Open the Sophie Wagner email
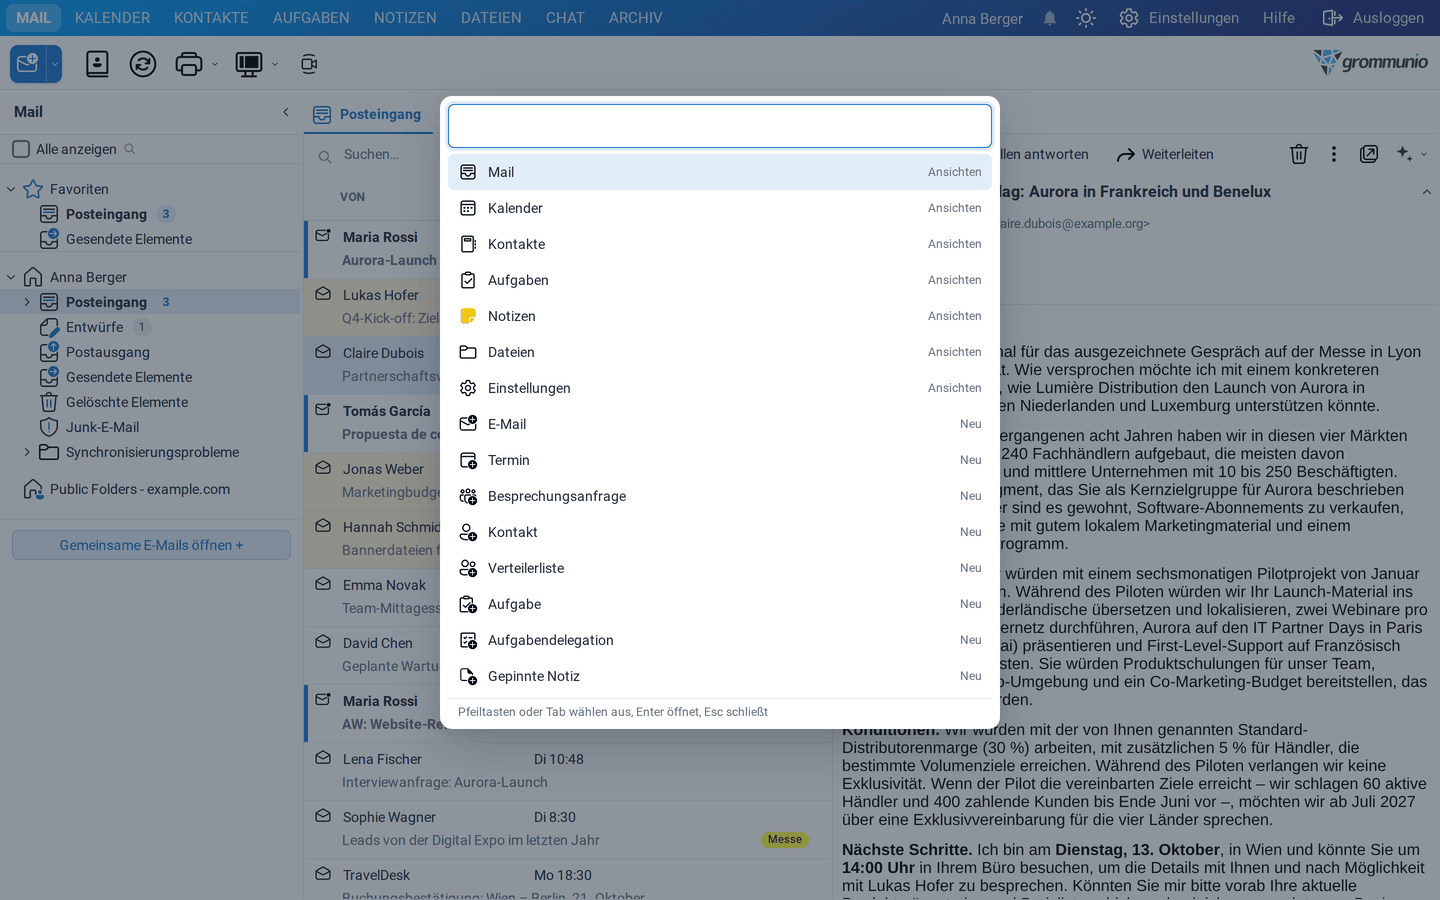This screenshot has height=900, width=1440. [x=568, y=829]
